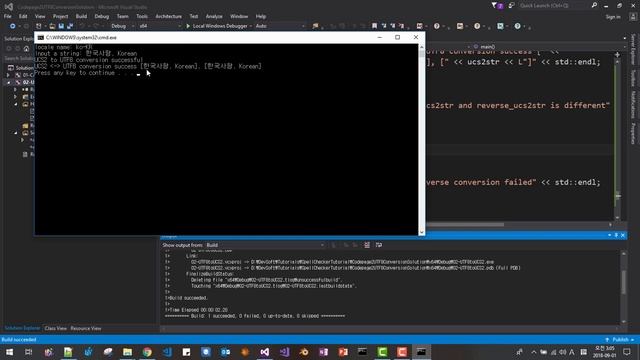The width and height of the screenshot is (640, 360).
Task: Click the Publish button in status bar
Action: pos(620,340)
